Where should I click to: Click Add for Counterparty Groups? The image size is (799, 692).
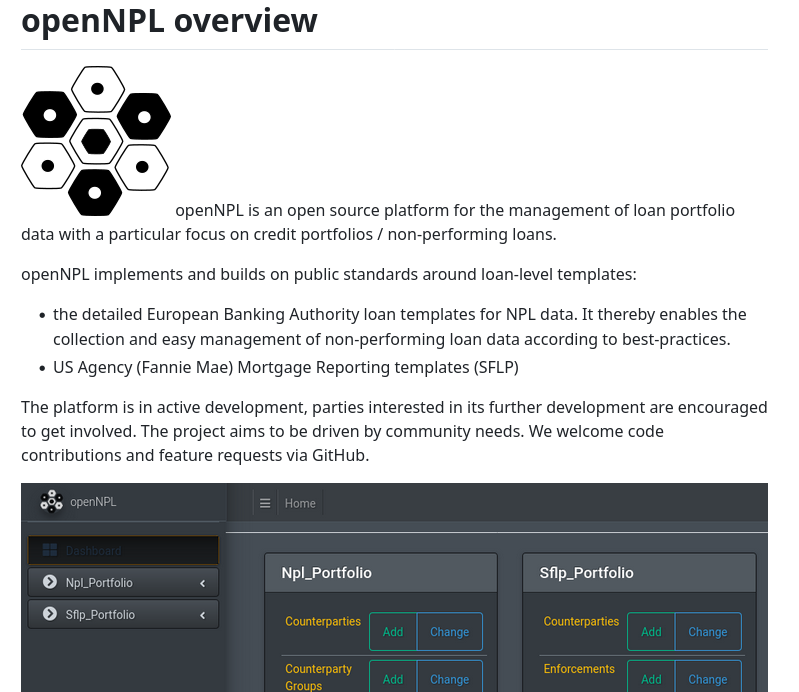[x=393, y=678]
